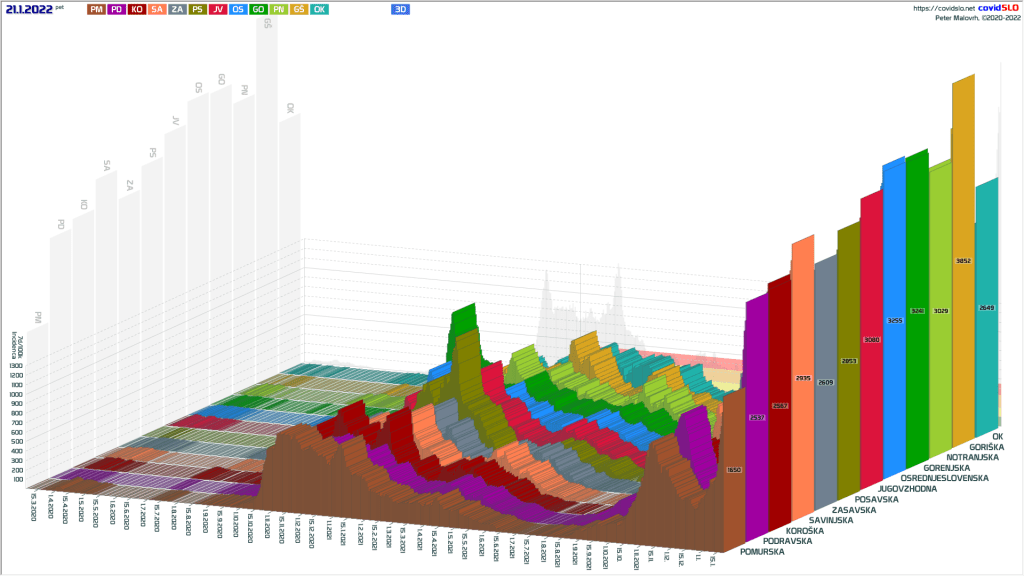Screen dimensions: 1024x576
Task: Hide the olive PS series tag
Action: pyautogui.click(x=198, y=9)
